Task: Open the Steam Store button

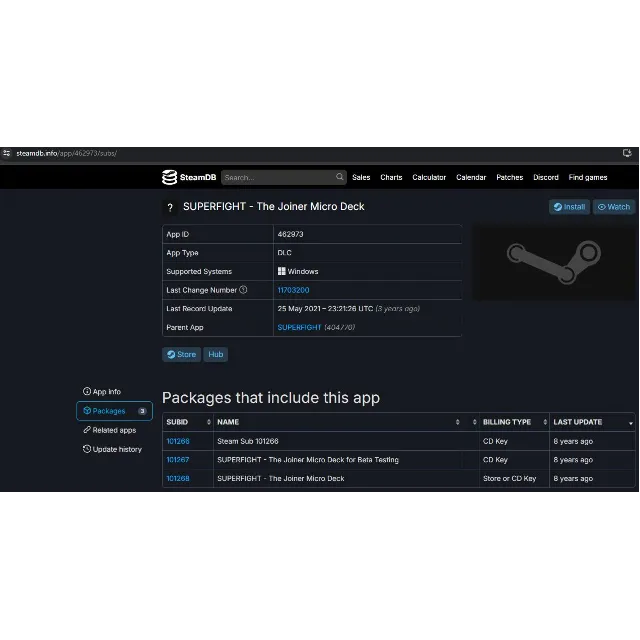Action: pyautogui.click(x=182, y=354)
